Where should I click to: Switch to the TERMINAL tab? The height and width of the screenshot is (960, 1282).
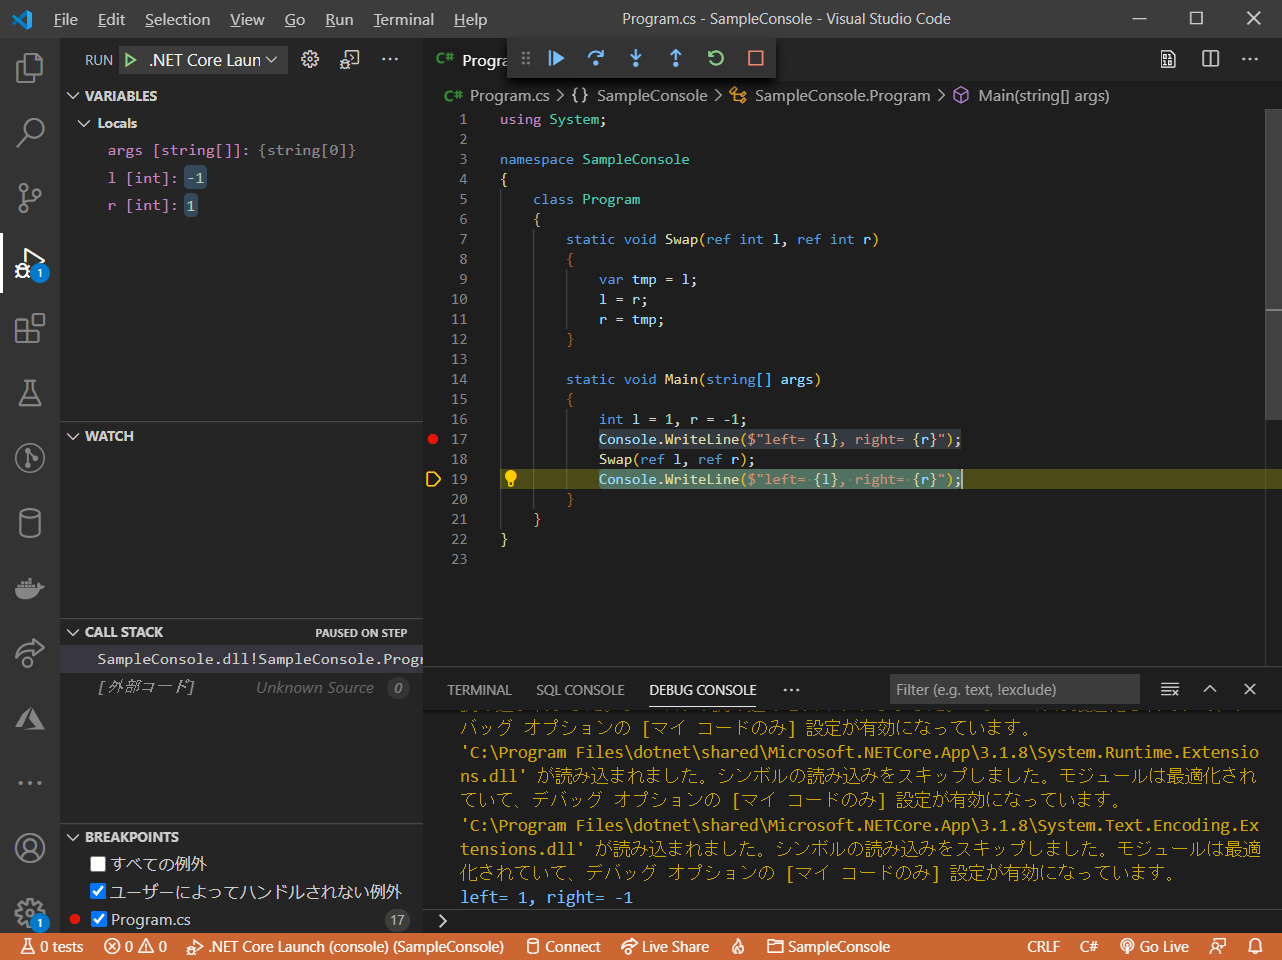[x=479, y=690]
